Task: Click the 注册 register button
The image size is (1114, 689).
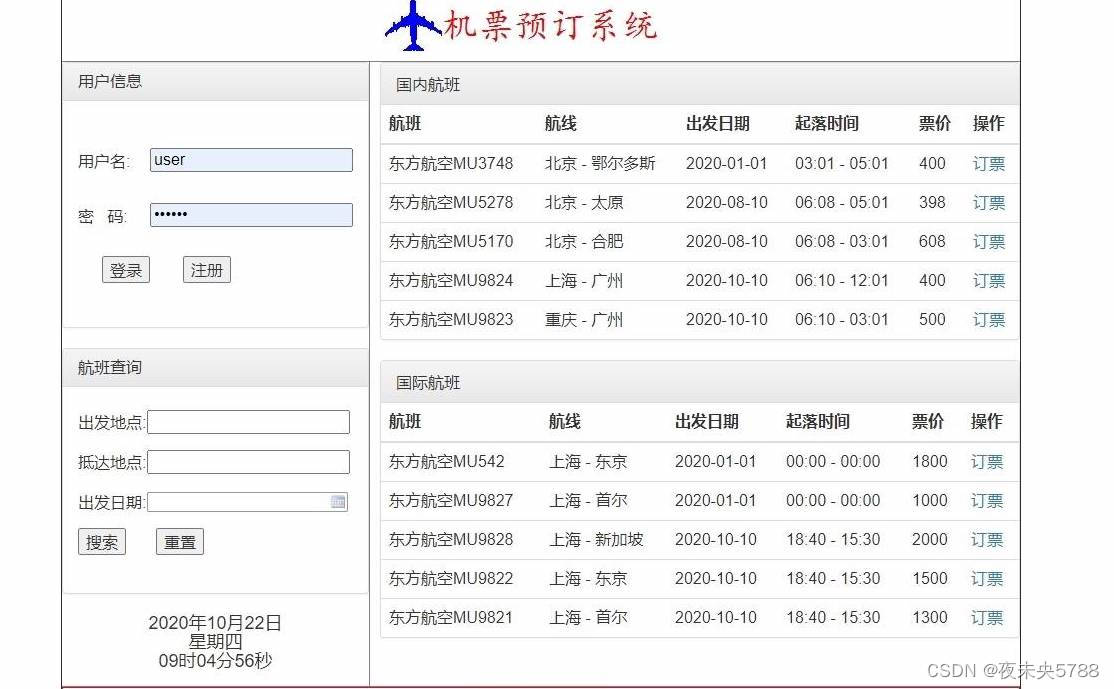Action: click(207, 270)
